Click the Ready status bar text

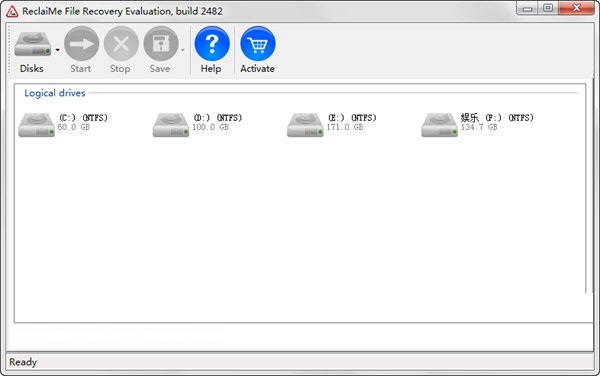pos(23,362)
